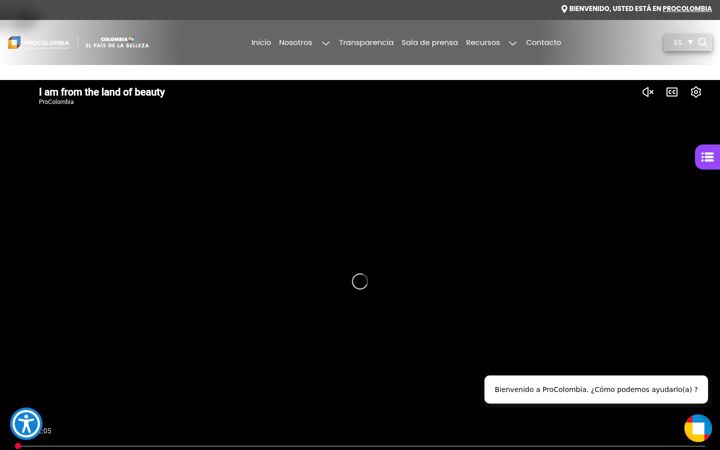Open the Recursos menu item

[x=483, y=42]
